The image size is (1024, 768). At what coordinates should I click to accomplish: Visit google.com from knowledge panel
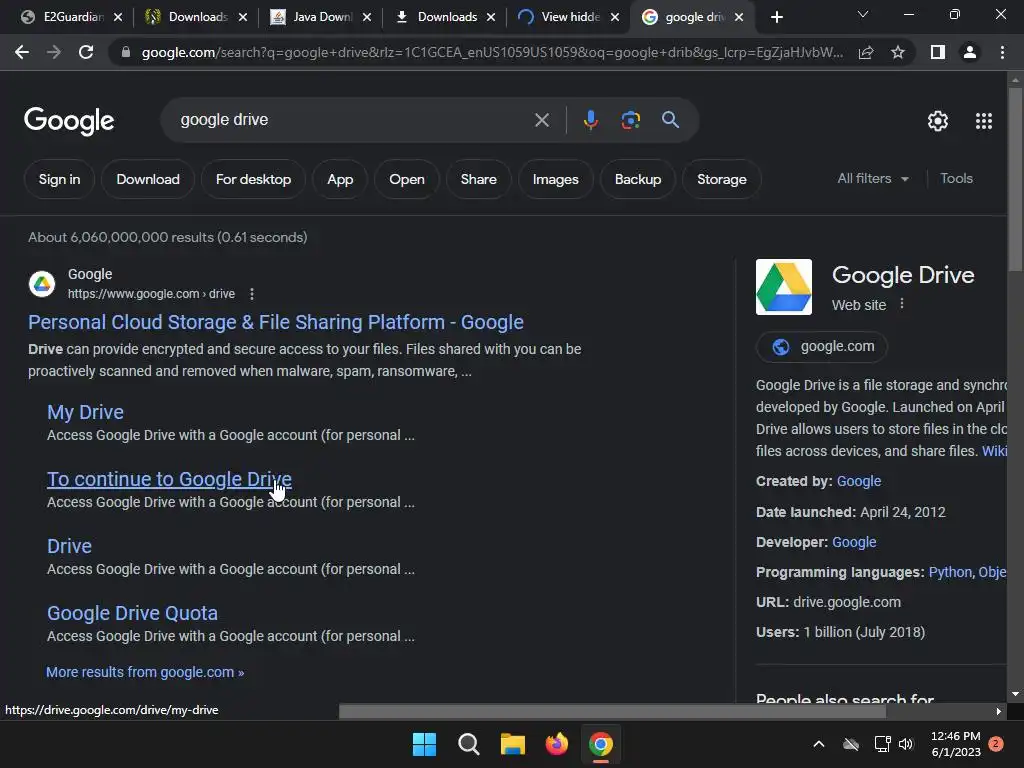click(x=822, y=346)
